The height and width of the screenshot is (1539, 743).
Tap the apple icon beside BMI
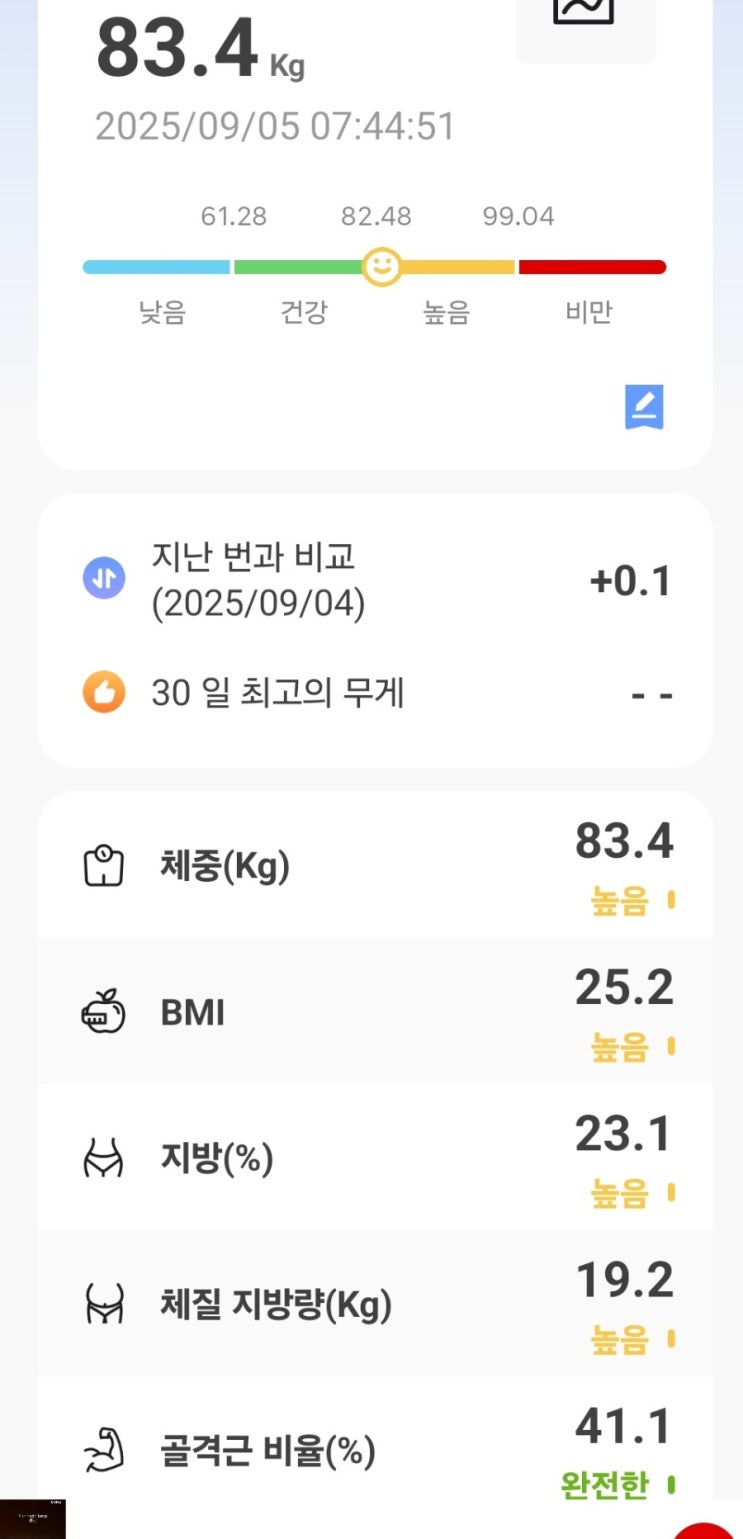tap(102, 1013)
